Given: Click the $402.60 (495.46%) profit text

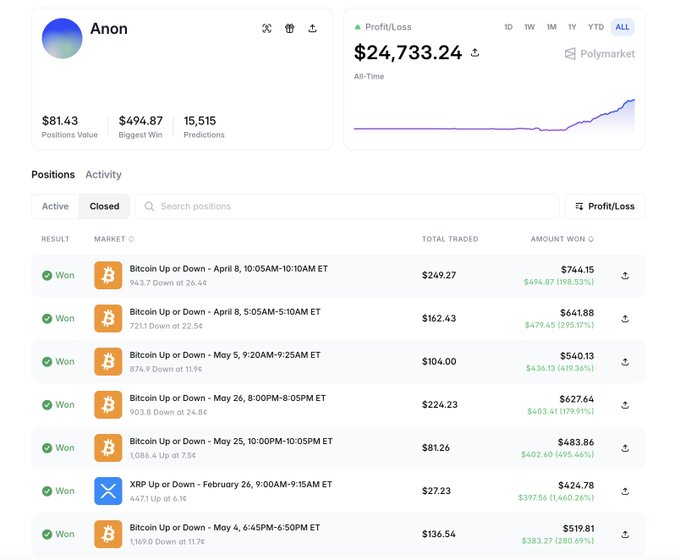Looking at the screenshot, I should click(557, 455).
